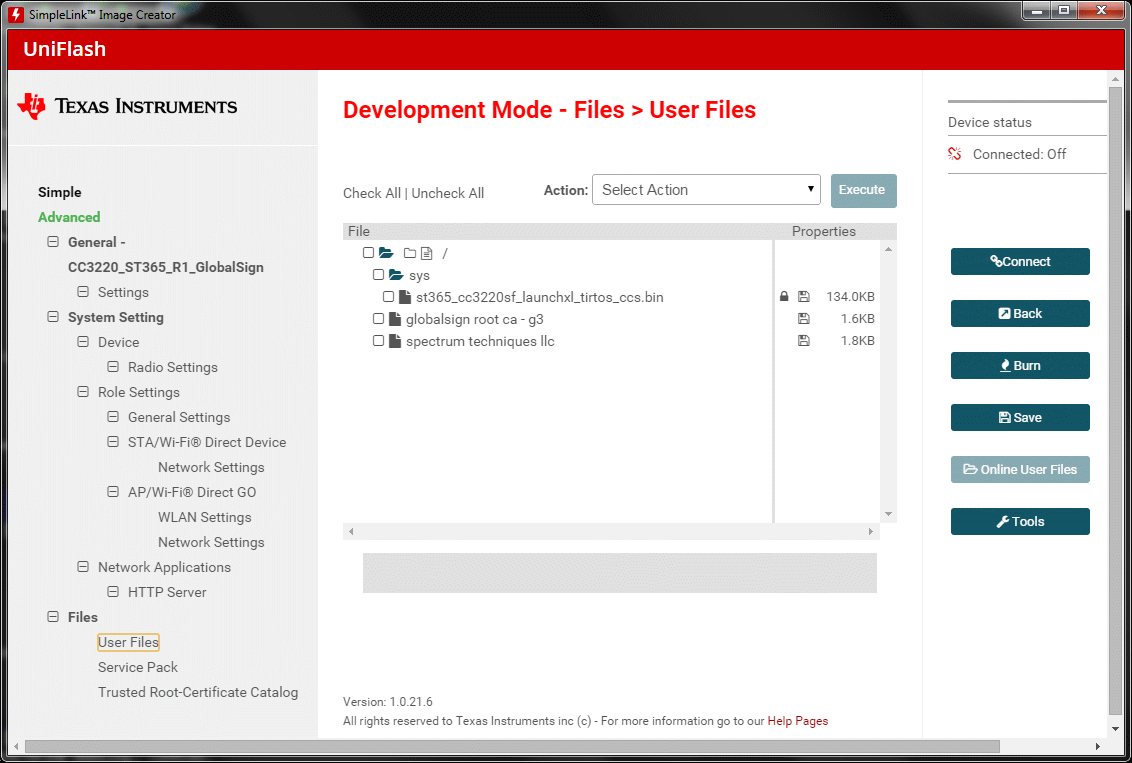Click file icon of spectrum techniques llc
The image size is (1132, 763).
pyautogui.click(x=395, y=341)
